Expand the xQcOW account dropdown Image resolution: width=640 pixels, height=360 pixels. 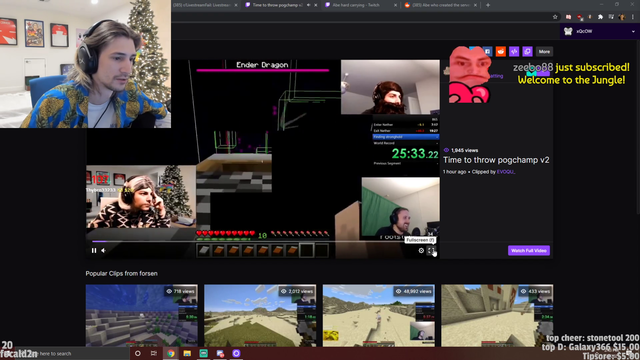point(633,31)
